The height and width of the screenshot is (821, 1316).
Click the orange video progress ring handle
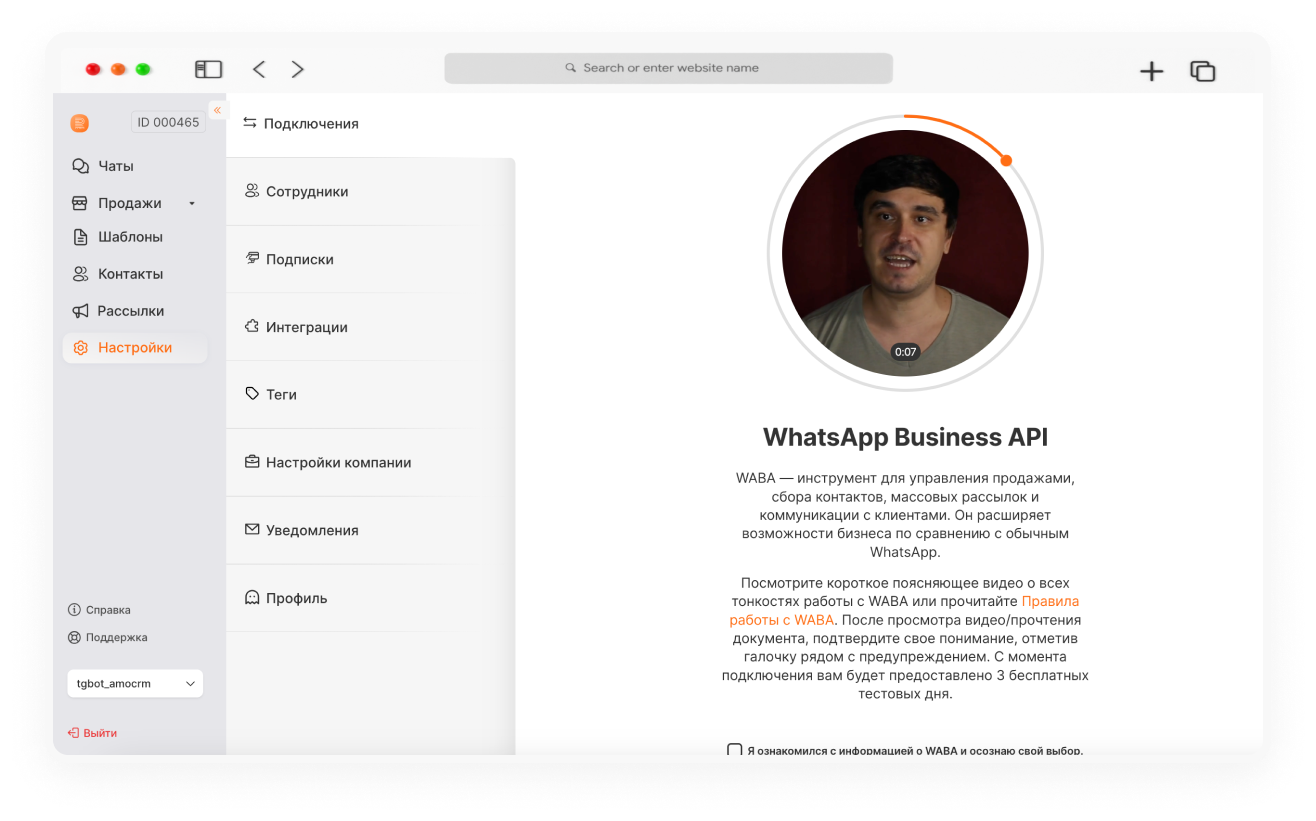pos(1006,160)
